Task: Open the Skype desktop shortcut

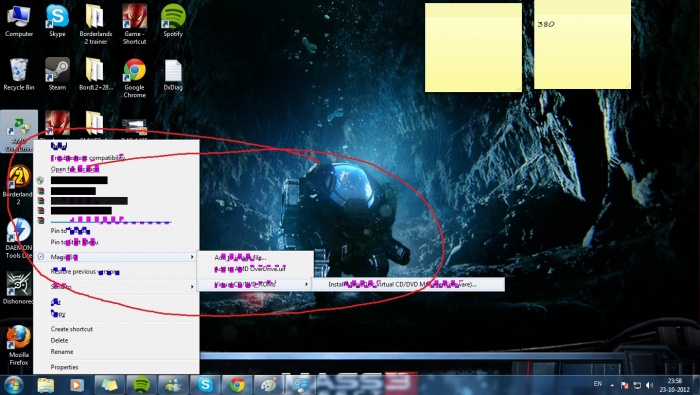Action: (x=57, y=20)
